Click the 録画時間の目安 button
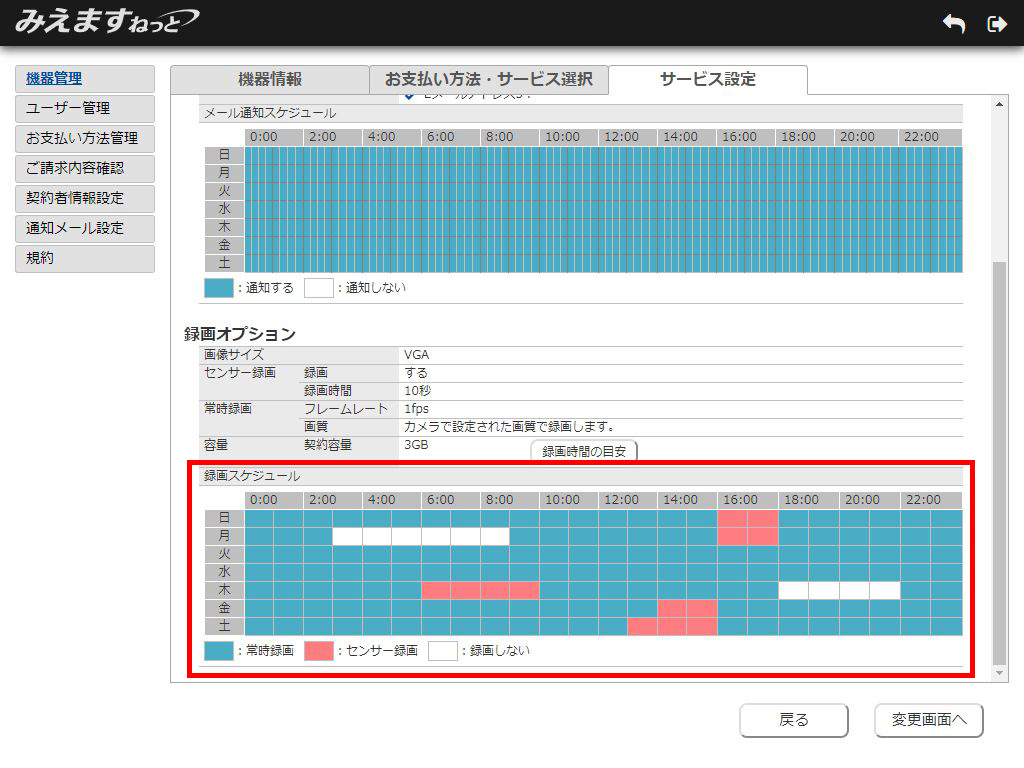 (x=583, y=452)
